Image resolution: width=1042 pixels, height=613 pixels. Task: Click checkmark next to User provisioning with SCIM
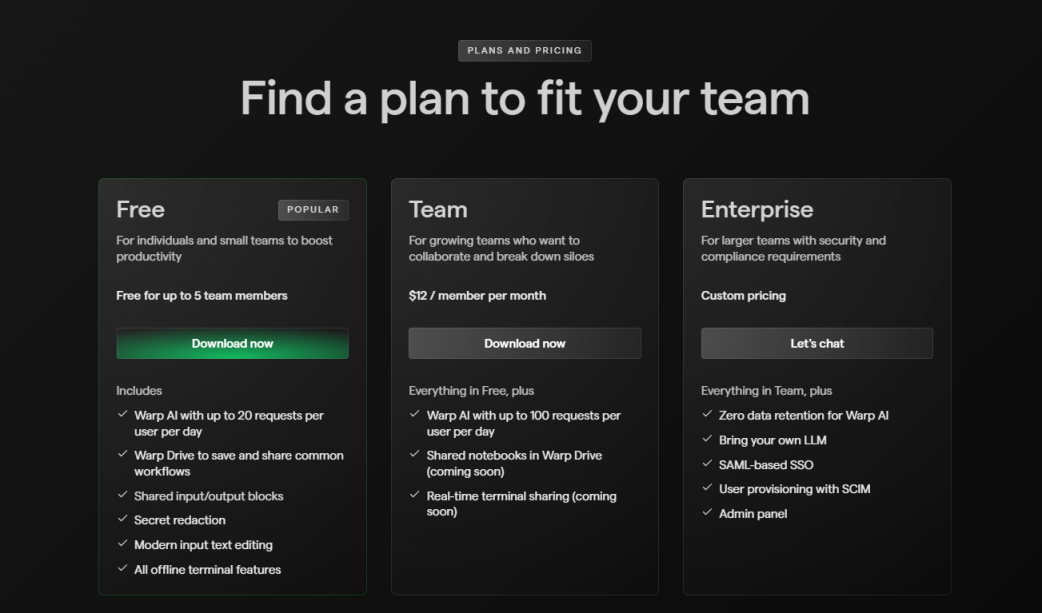tap(706, 489)
